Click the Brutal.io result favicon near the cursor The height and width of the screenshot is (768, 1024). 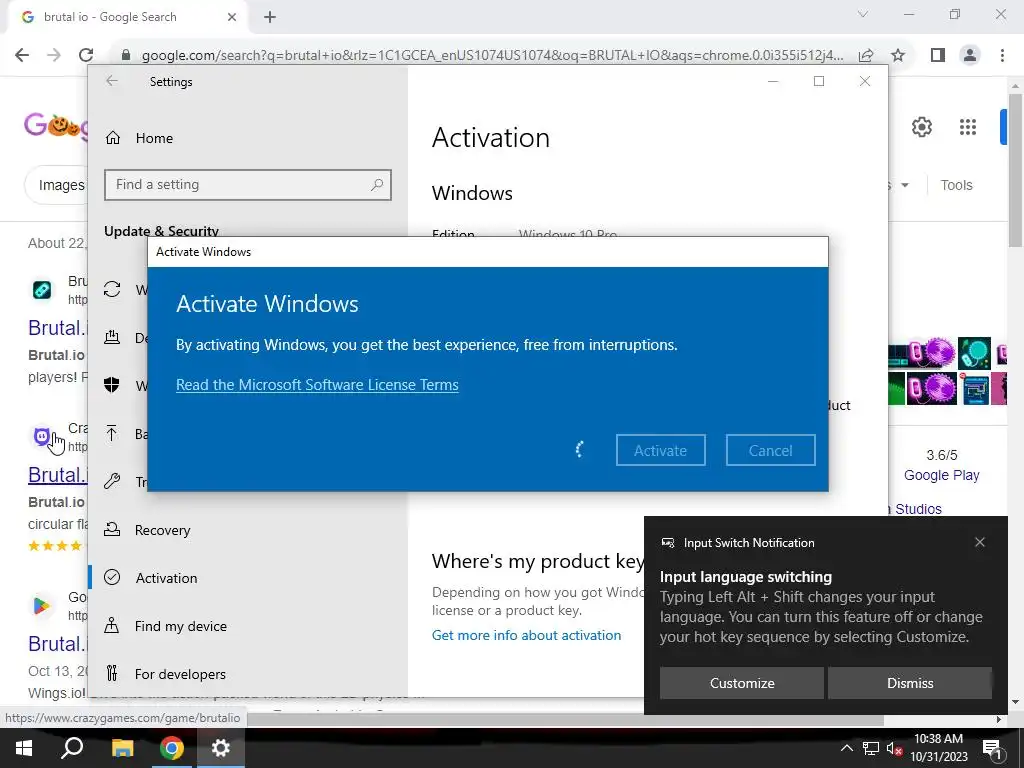coord(42,436)
